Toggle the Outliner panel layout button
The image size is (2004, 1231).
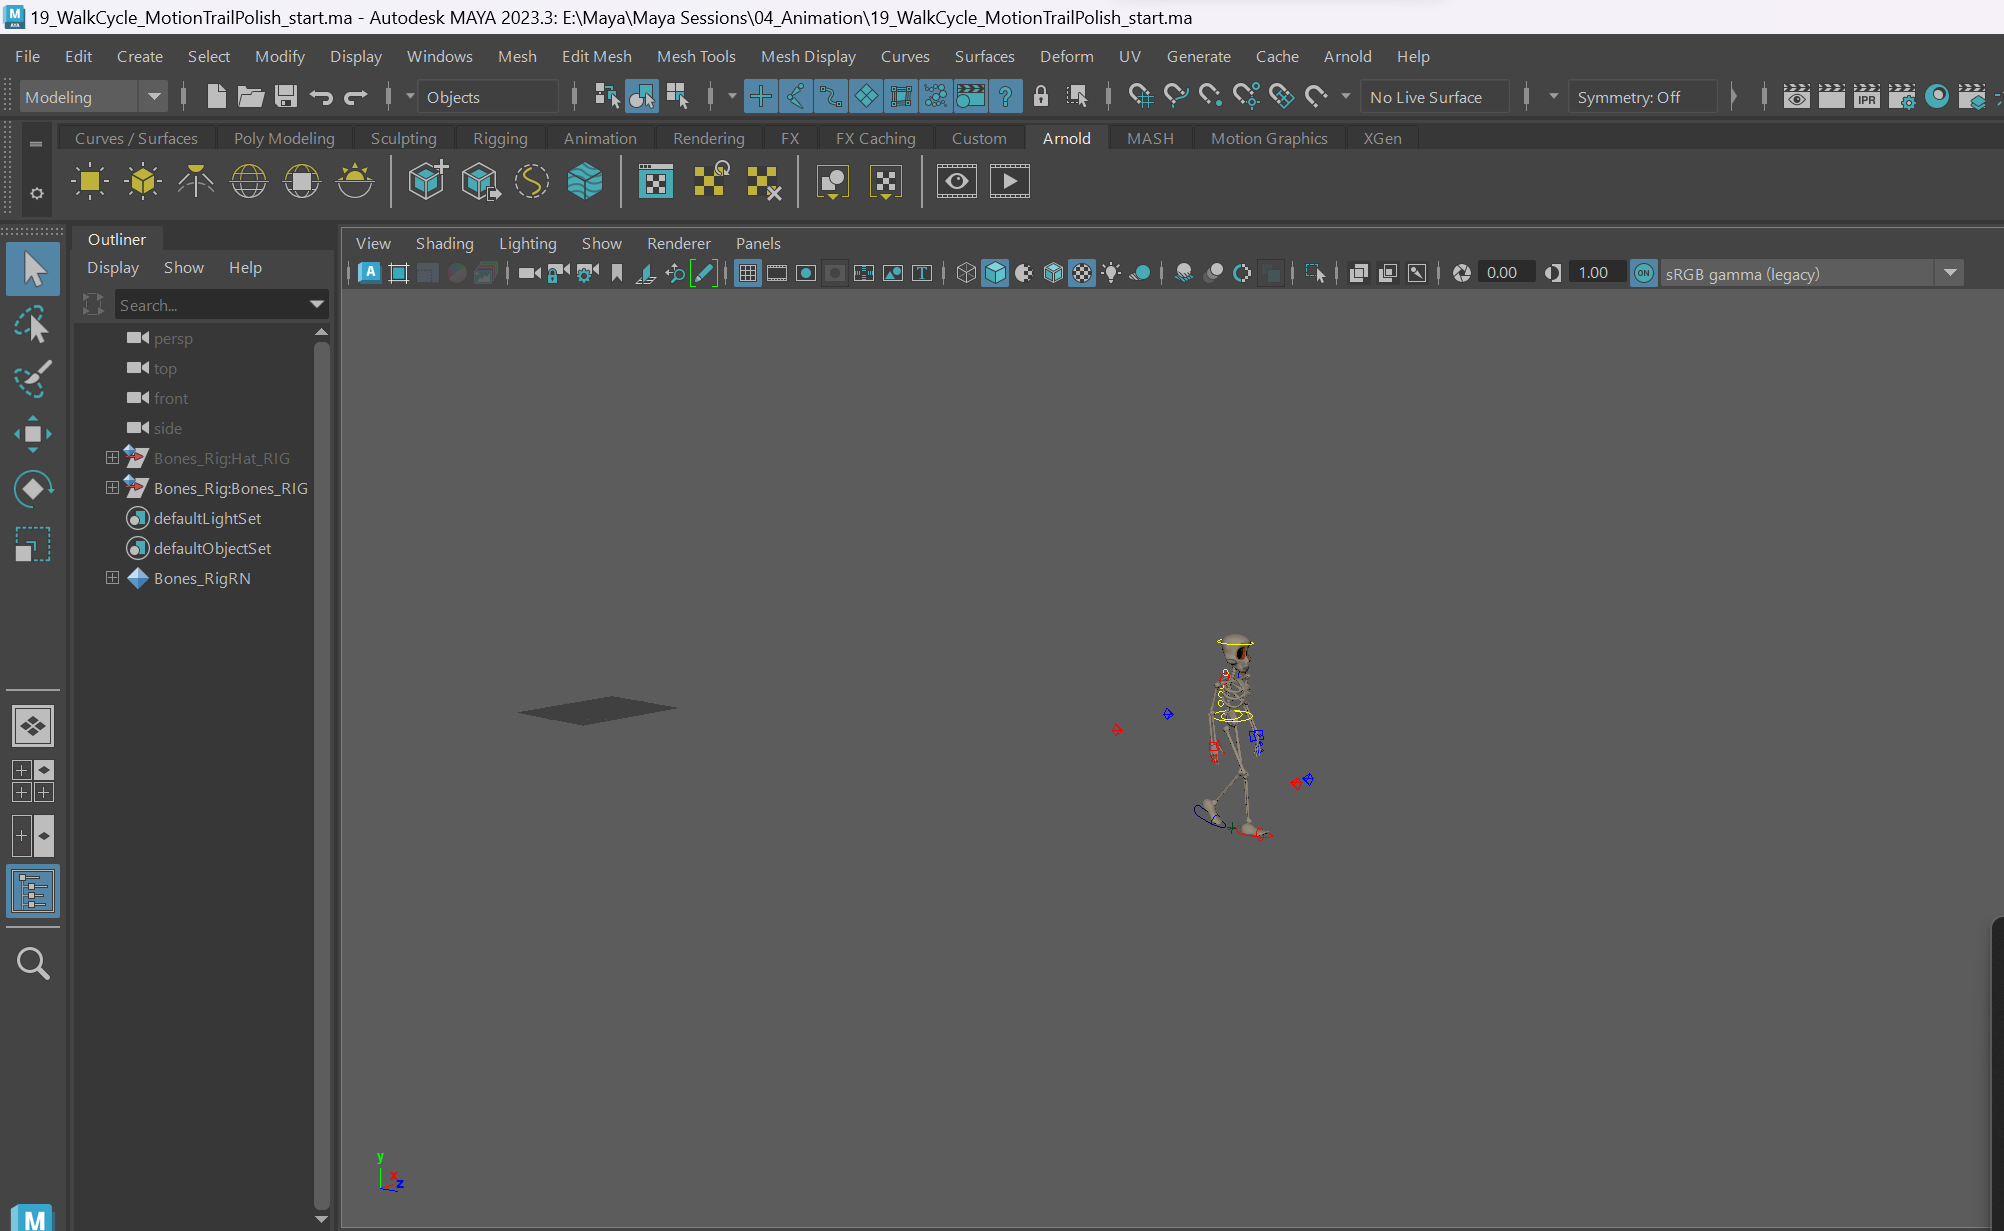point(33,891)
